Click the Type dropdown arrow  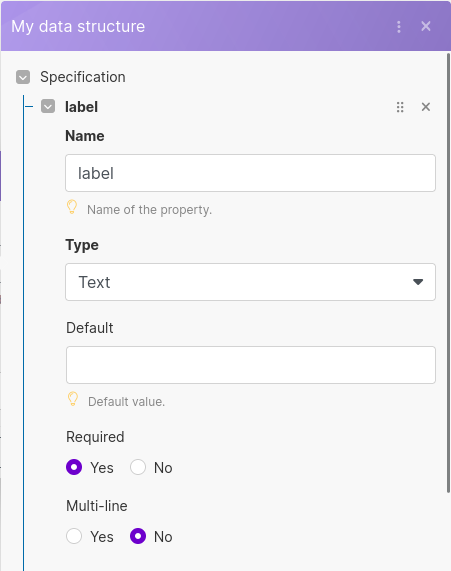tap(418, 282)
